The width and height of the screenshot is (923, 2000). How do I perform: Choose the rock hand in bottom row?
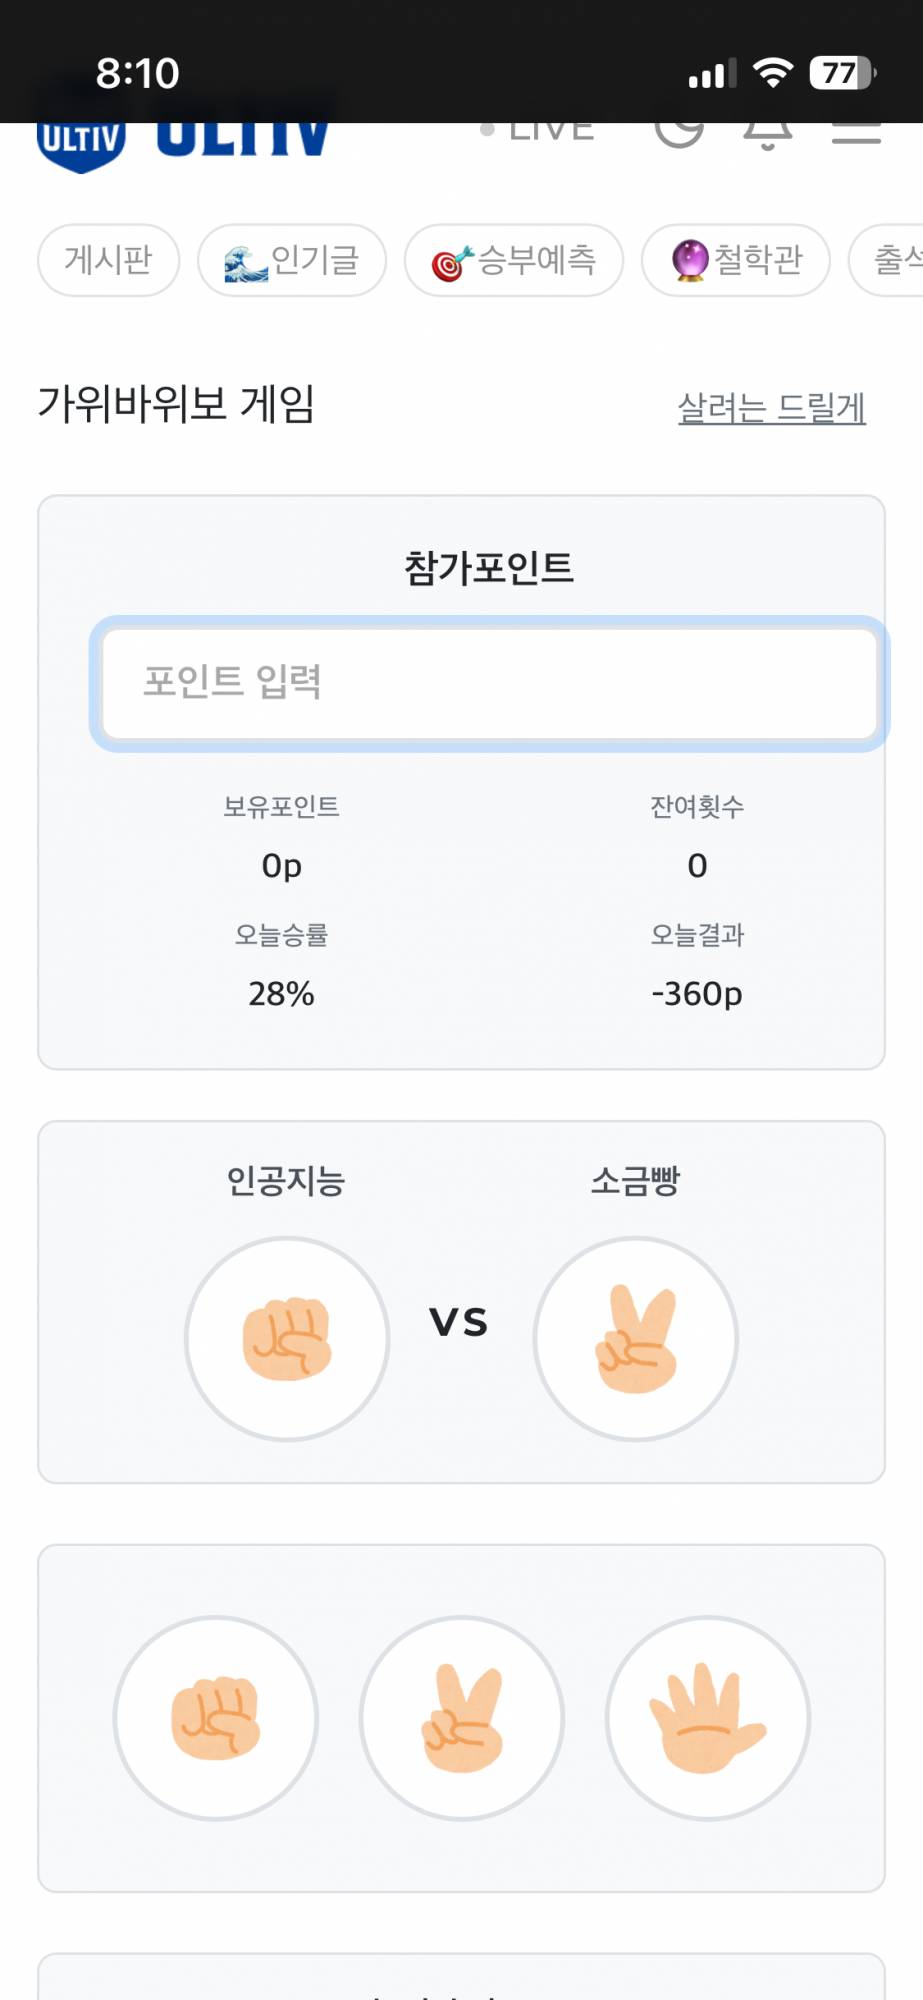tap(216, 1717)
